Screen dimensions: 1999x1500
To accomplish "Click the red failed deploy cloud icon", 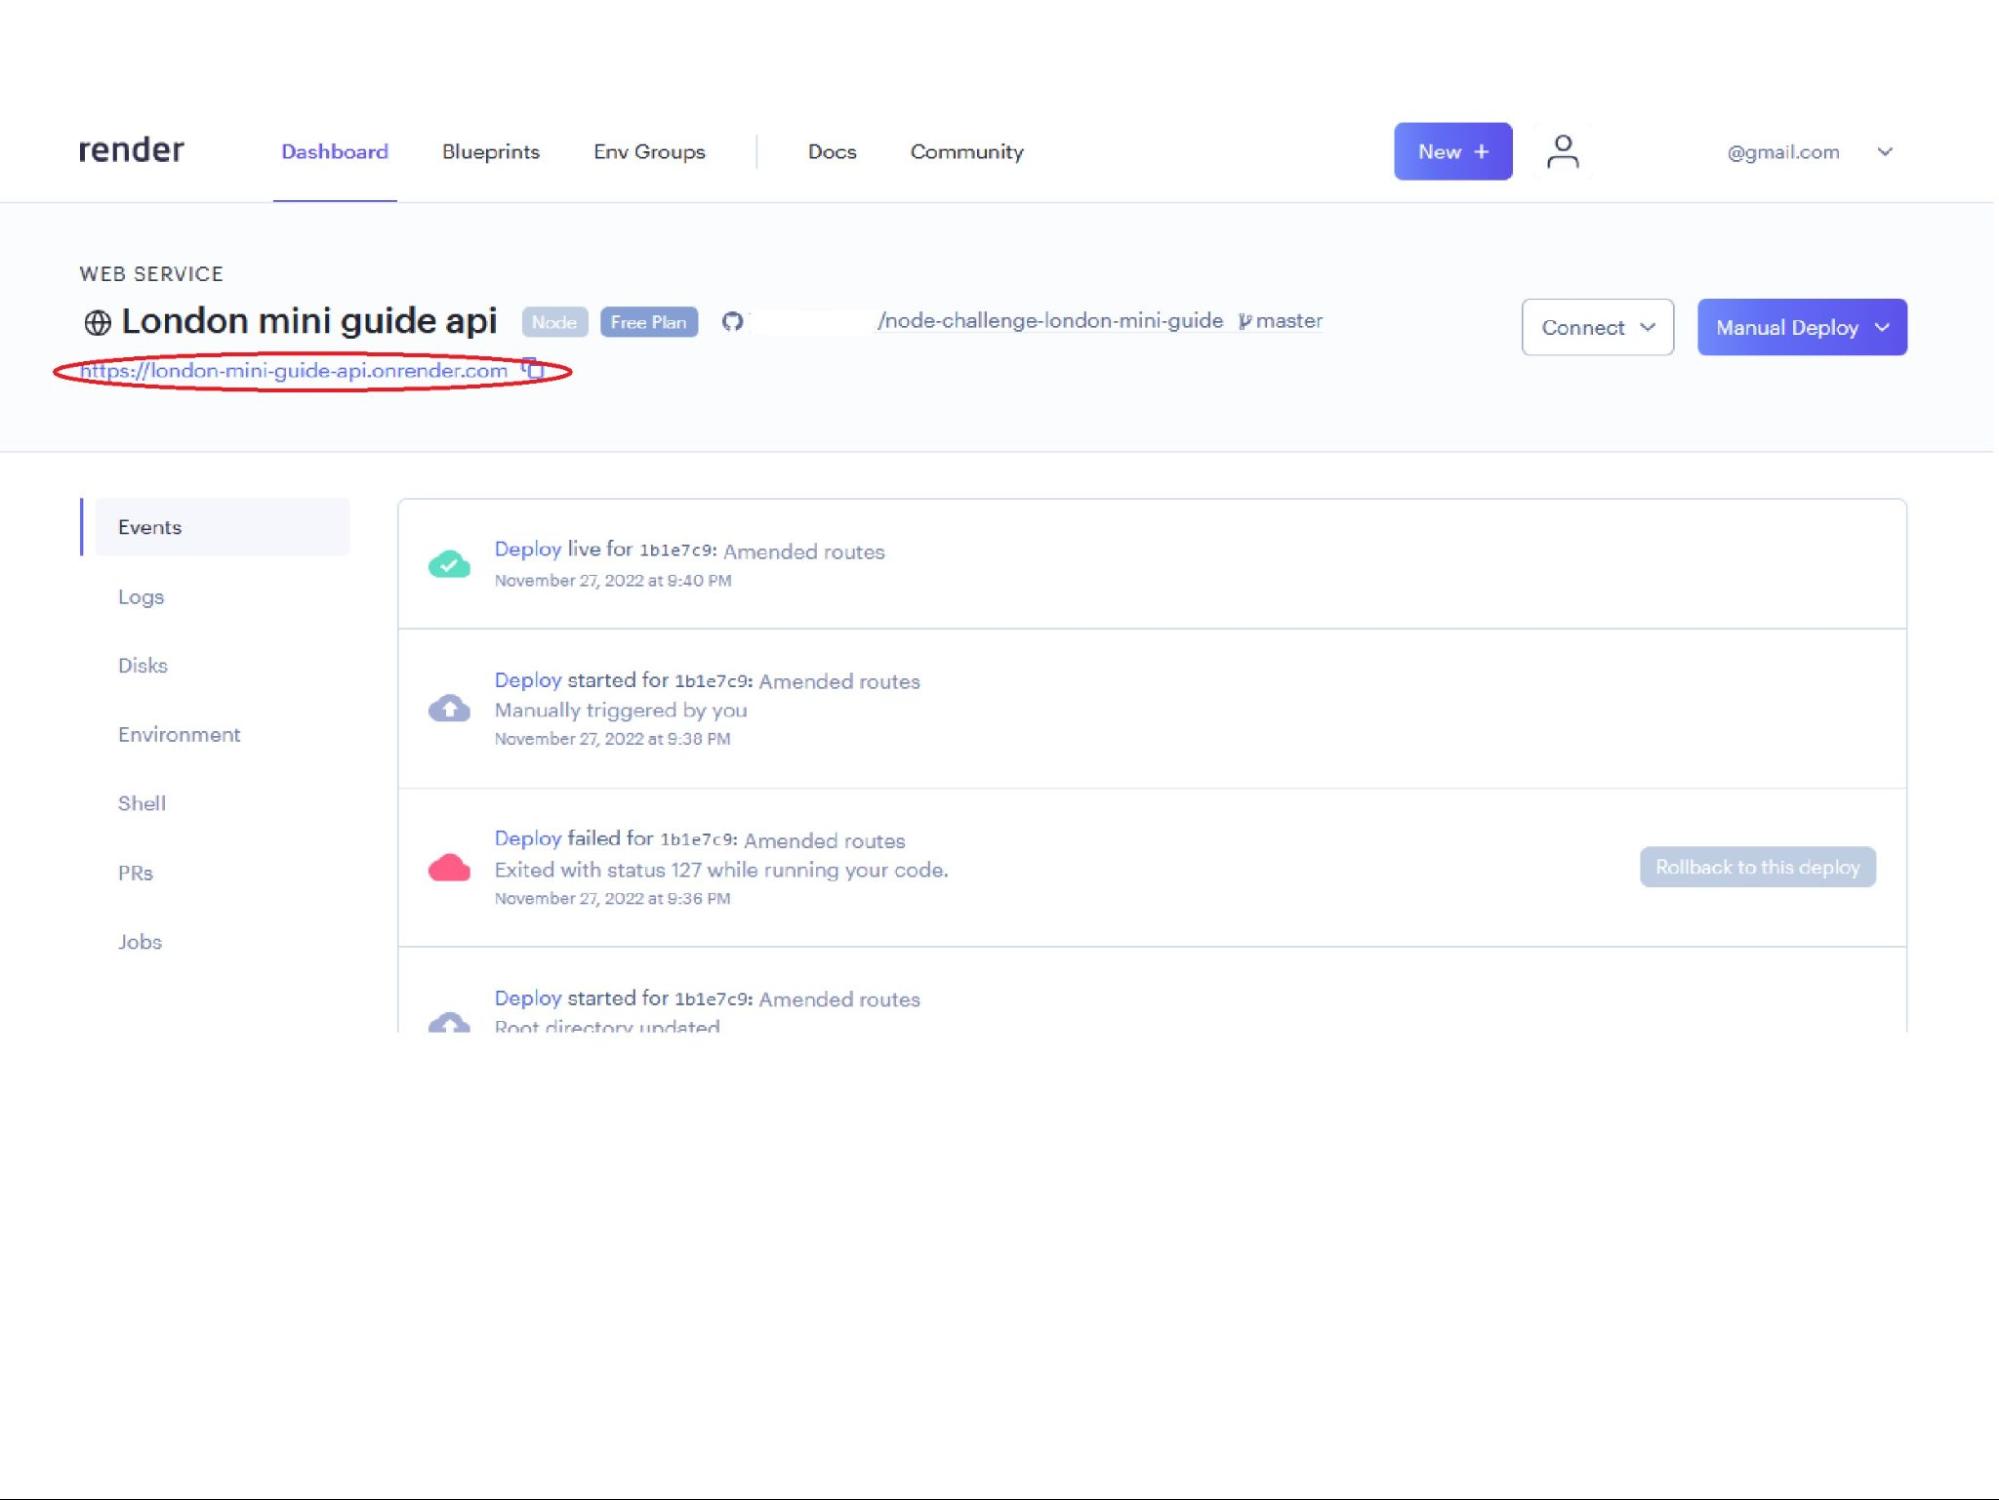I will coord(449,868).
